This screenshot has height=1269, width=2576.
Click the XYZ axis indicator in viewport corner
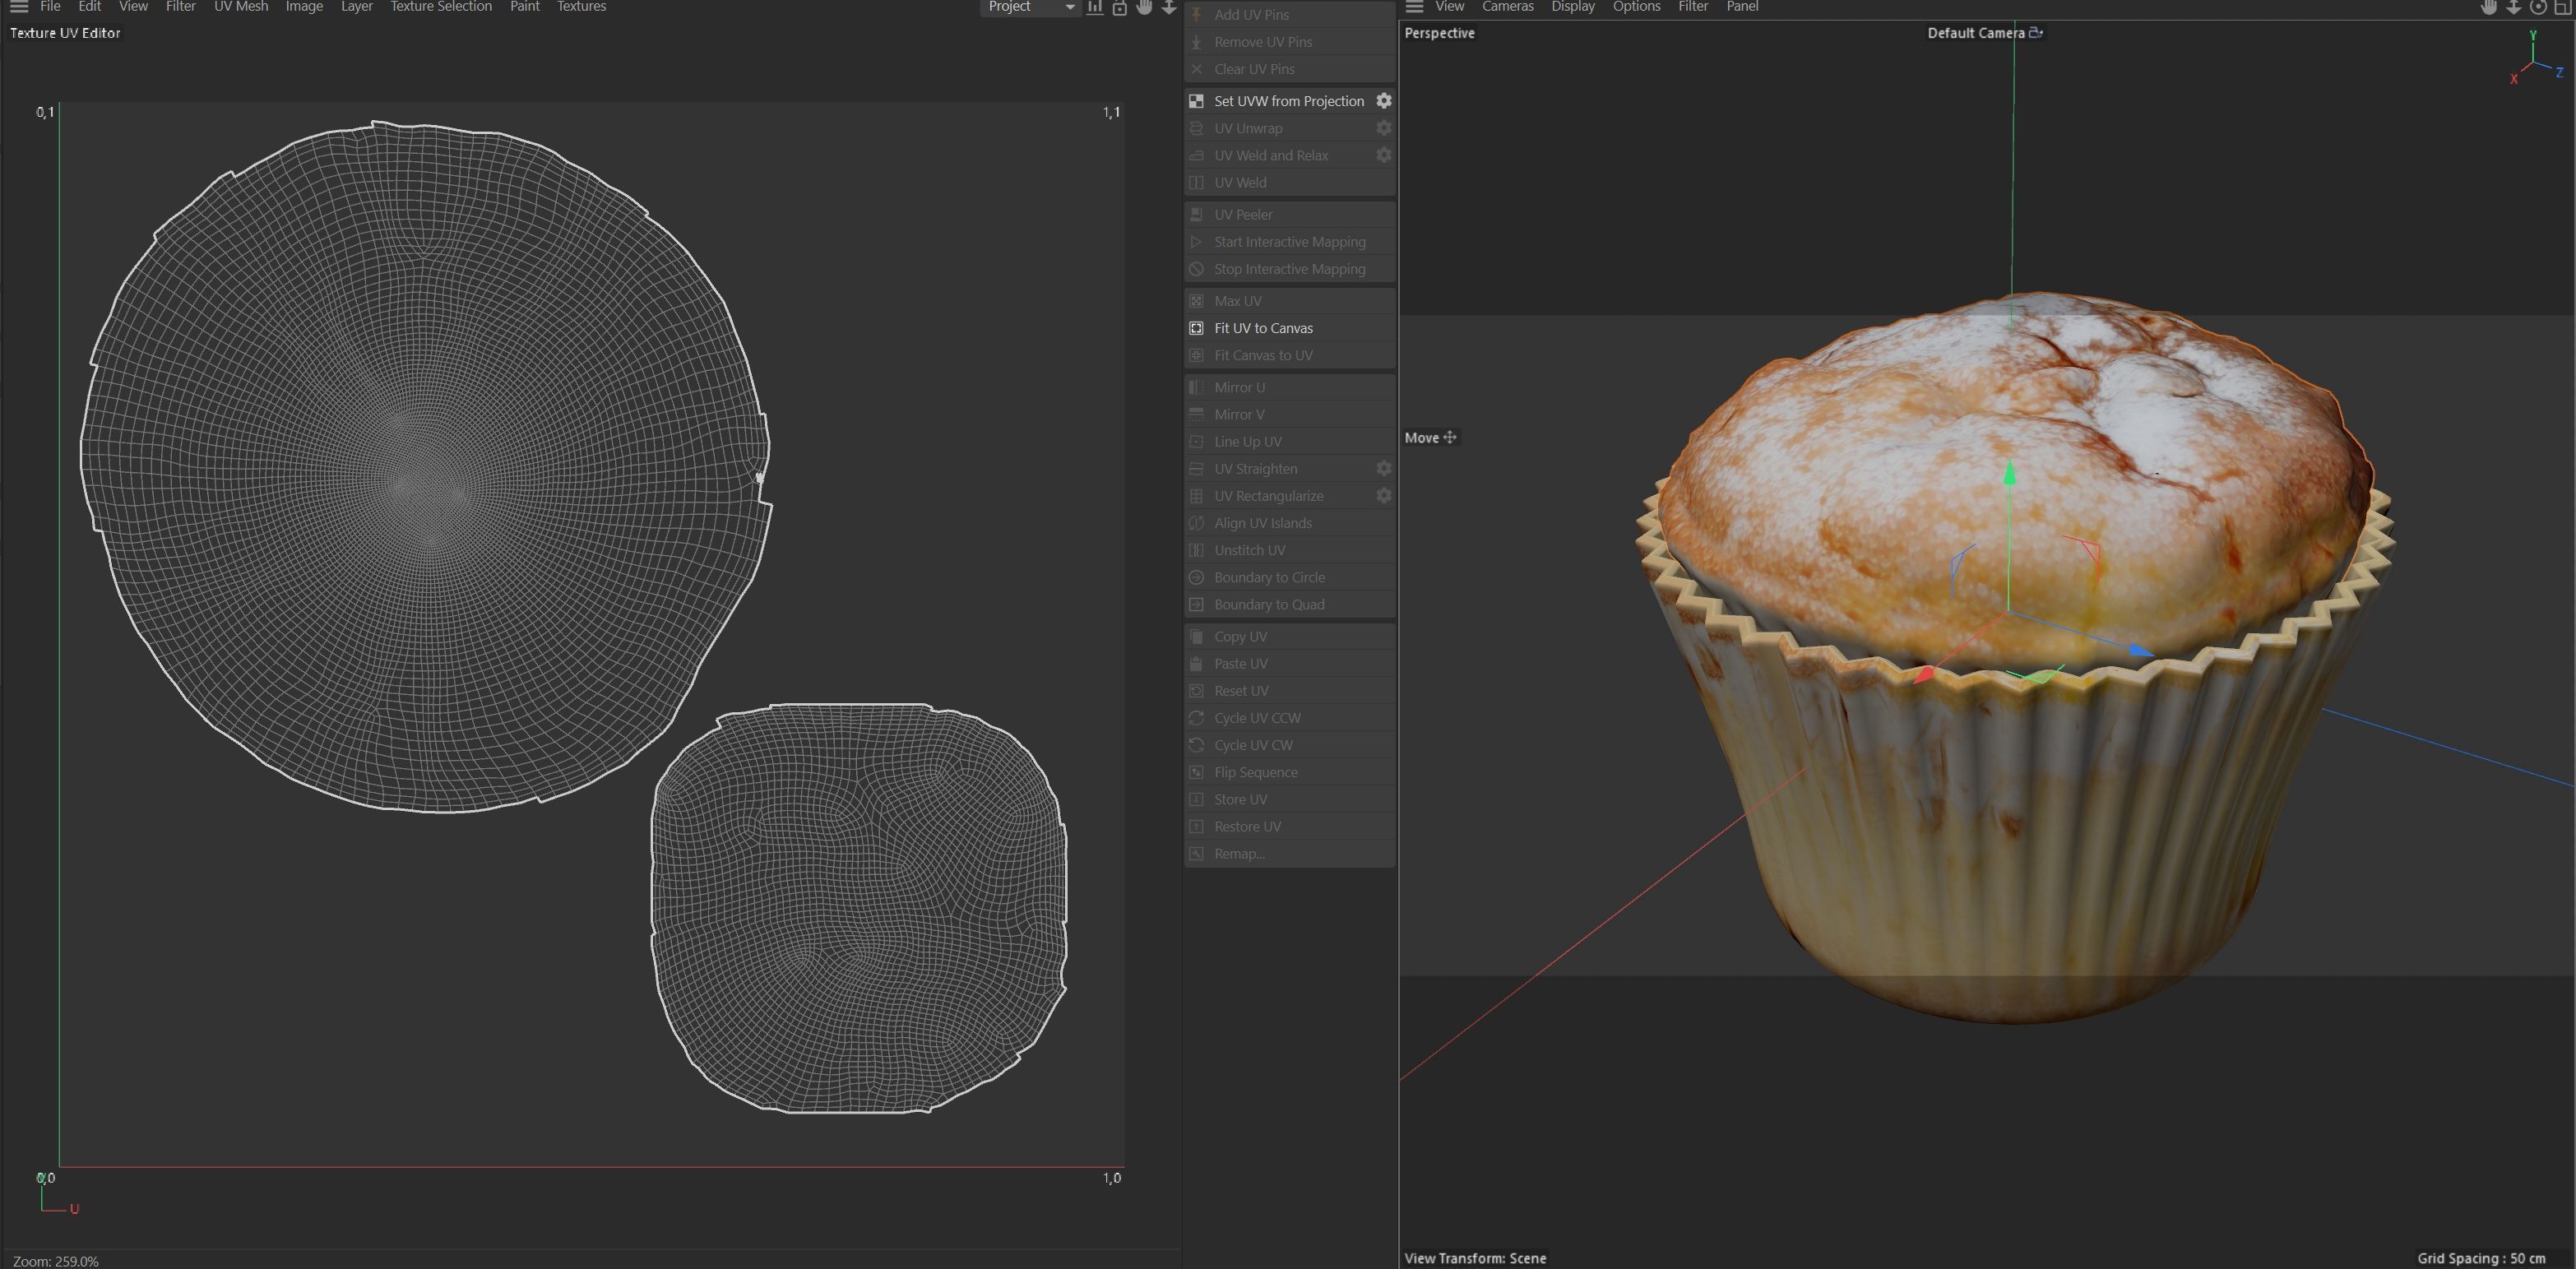click(x=2536, y=58)
